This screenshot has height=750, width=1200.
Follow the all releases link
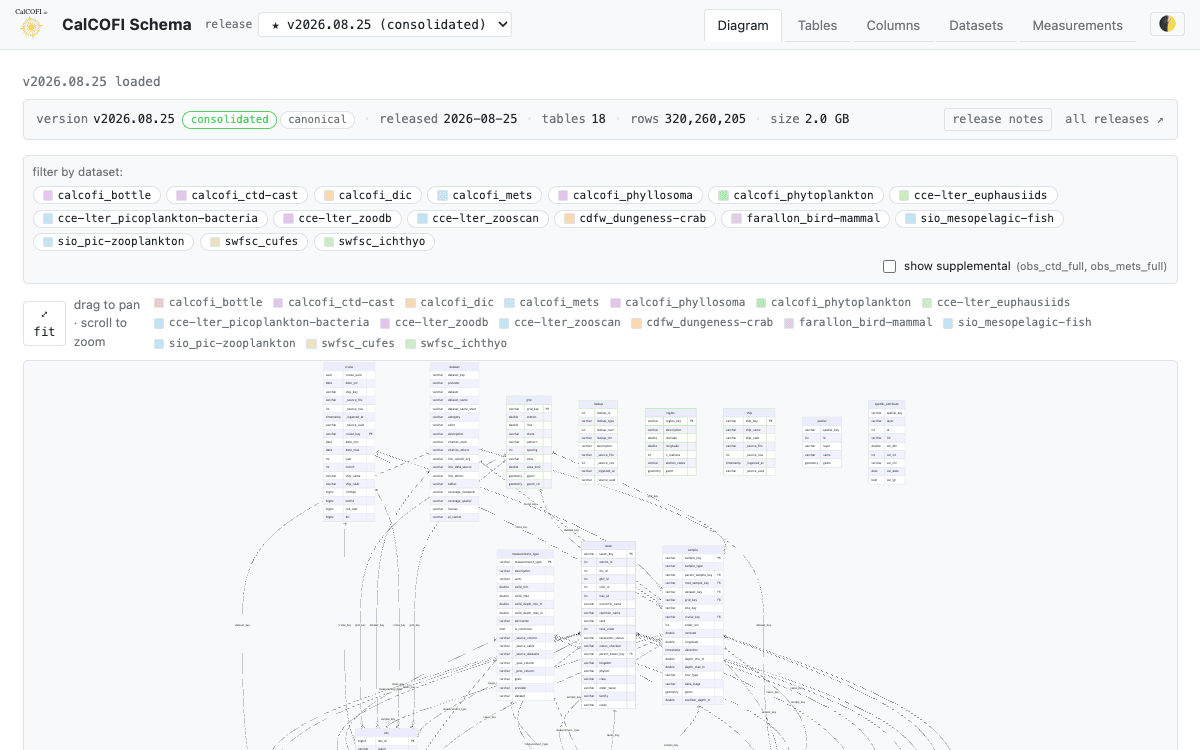(1114, 119)
